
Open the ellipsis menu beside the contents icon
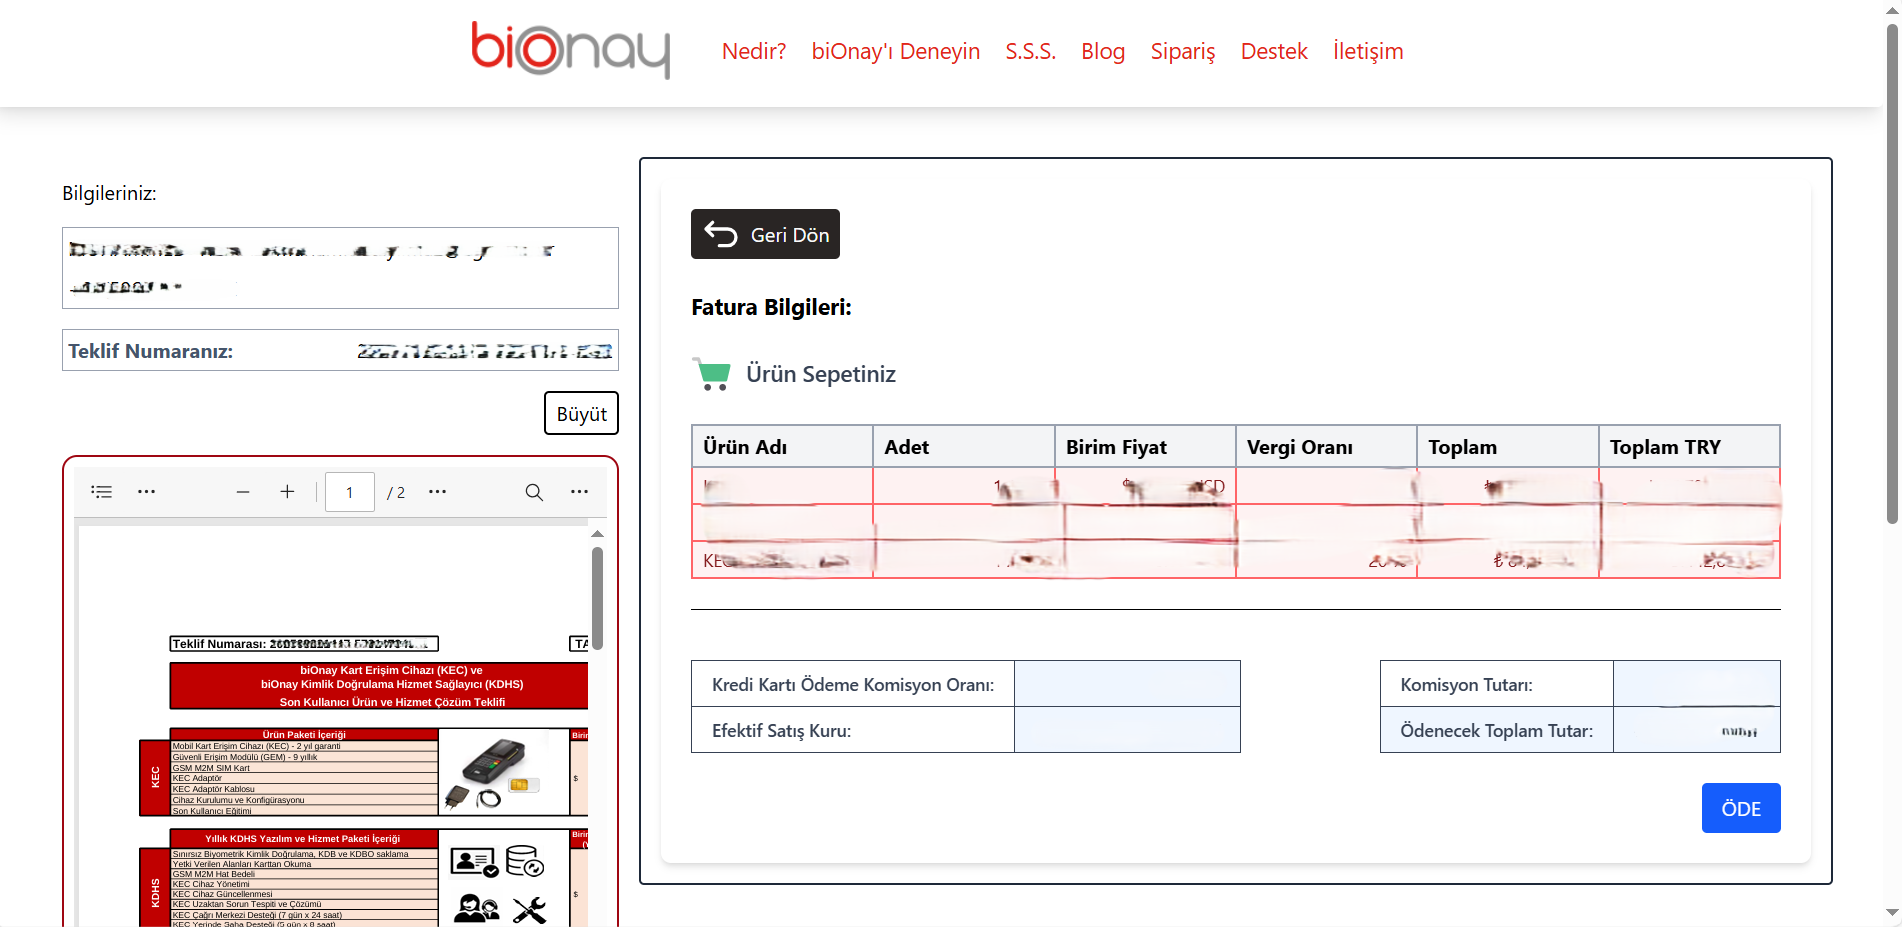tap(146, 492)
